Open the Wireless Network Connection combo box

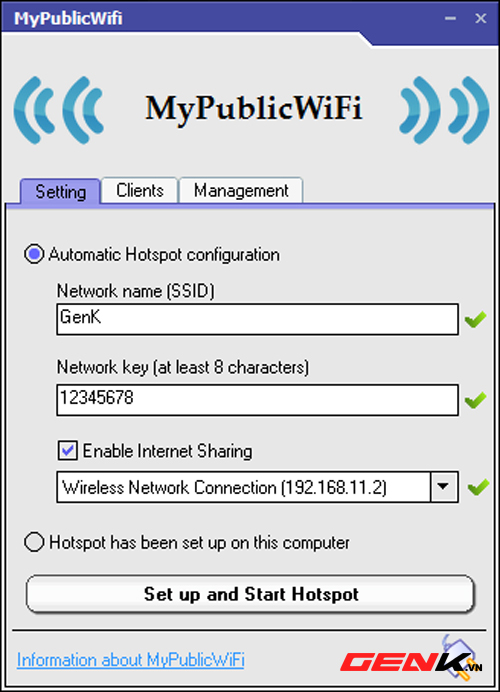(257, 487)
